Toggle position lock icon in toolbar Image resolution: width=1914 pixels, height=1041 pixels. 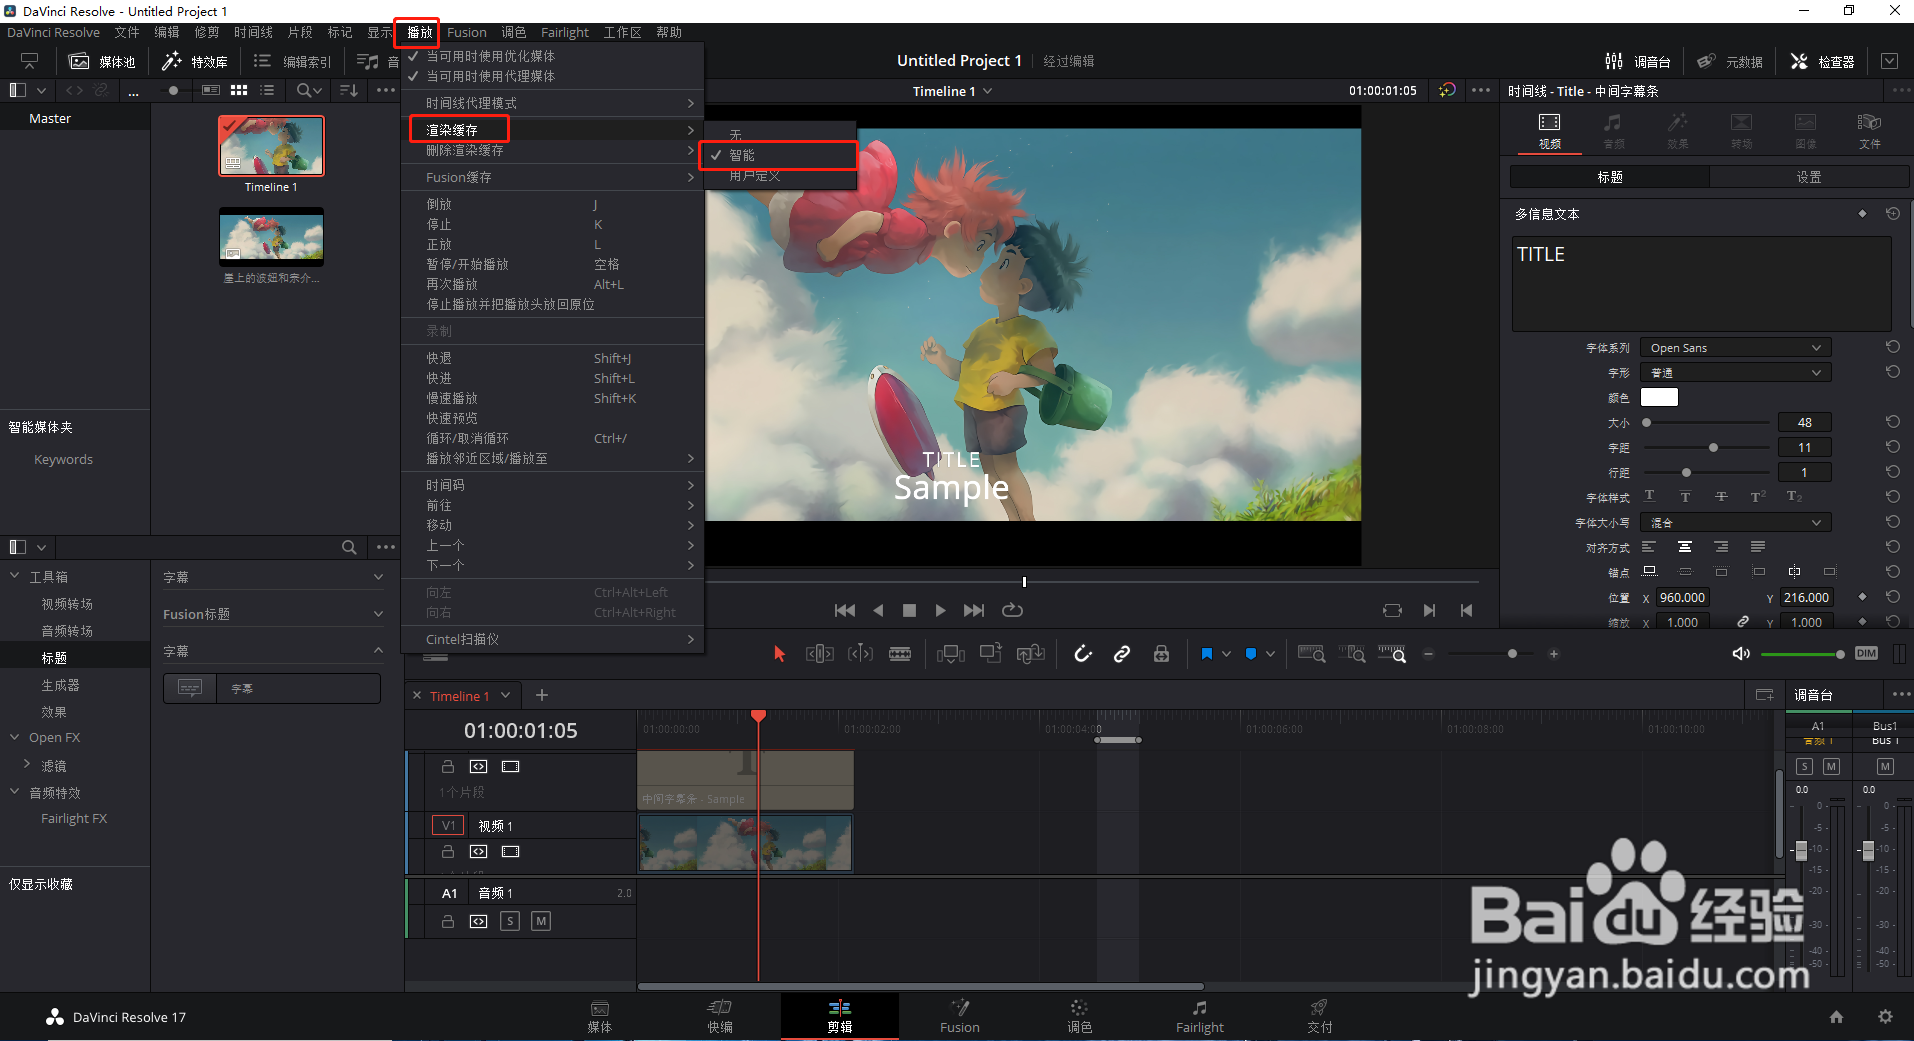click(x=1161, y=654)
